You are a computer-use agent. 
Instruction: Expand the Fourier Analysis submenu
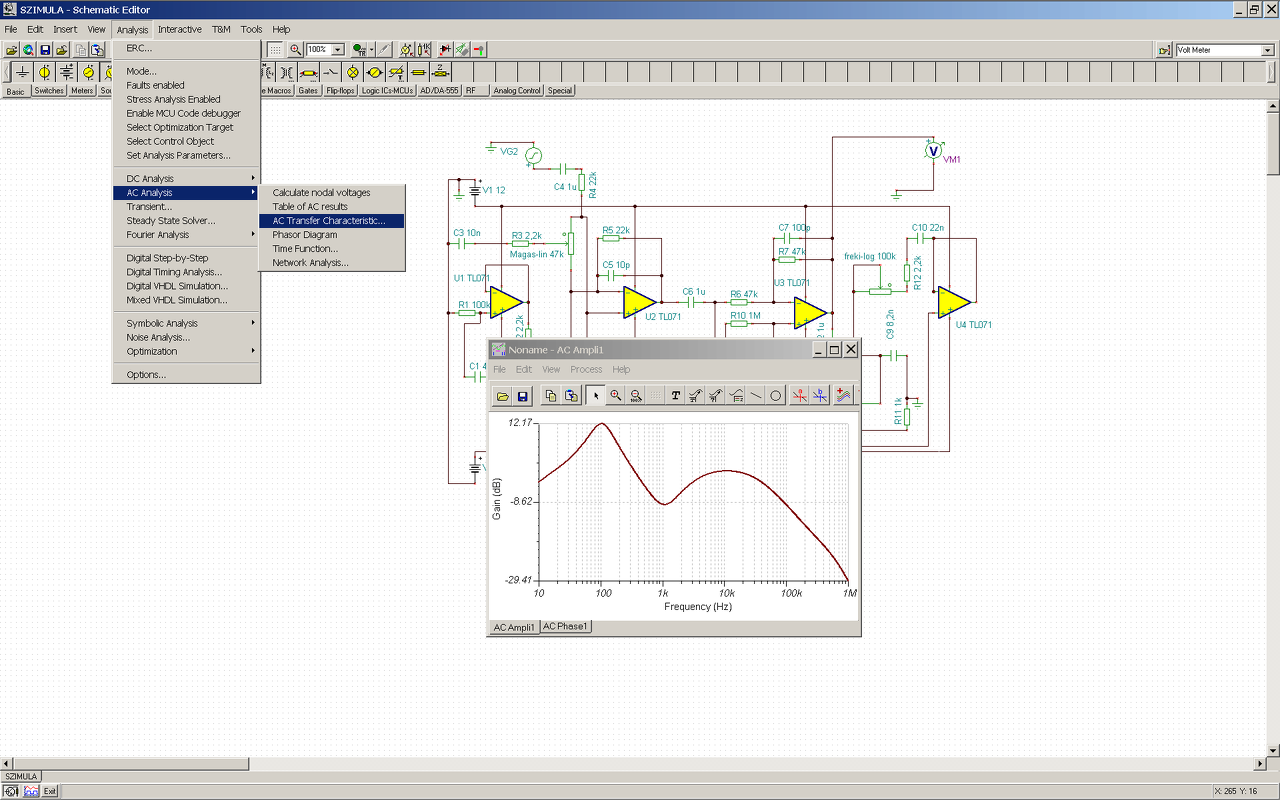[x=186, y=235]
